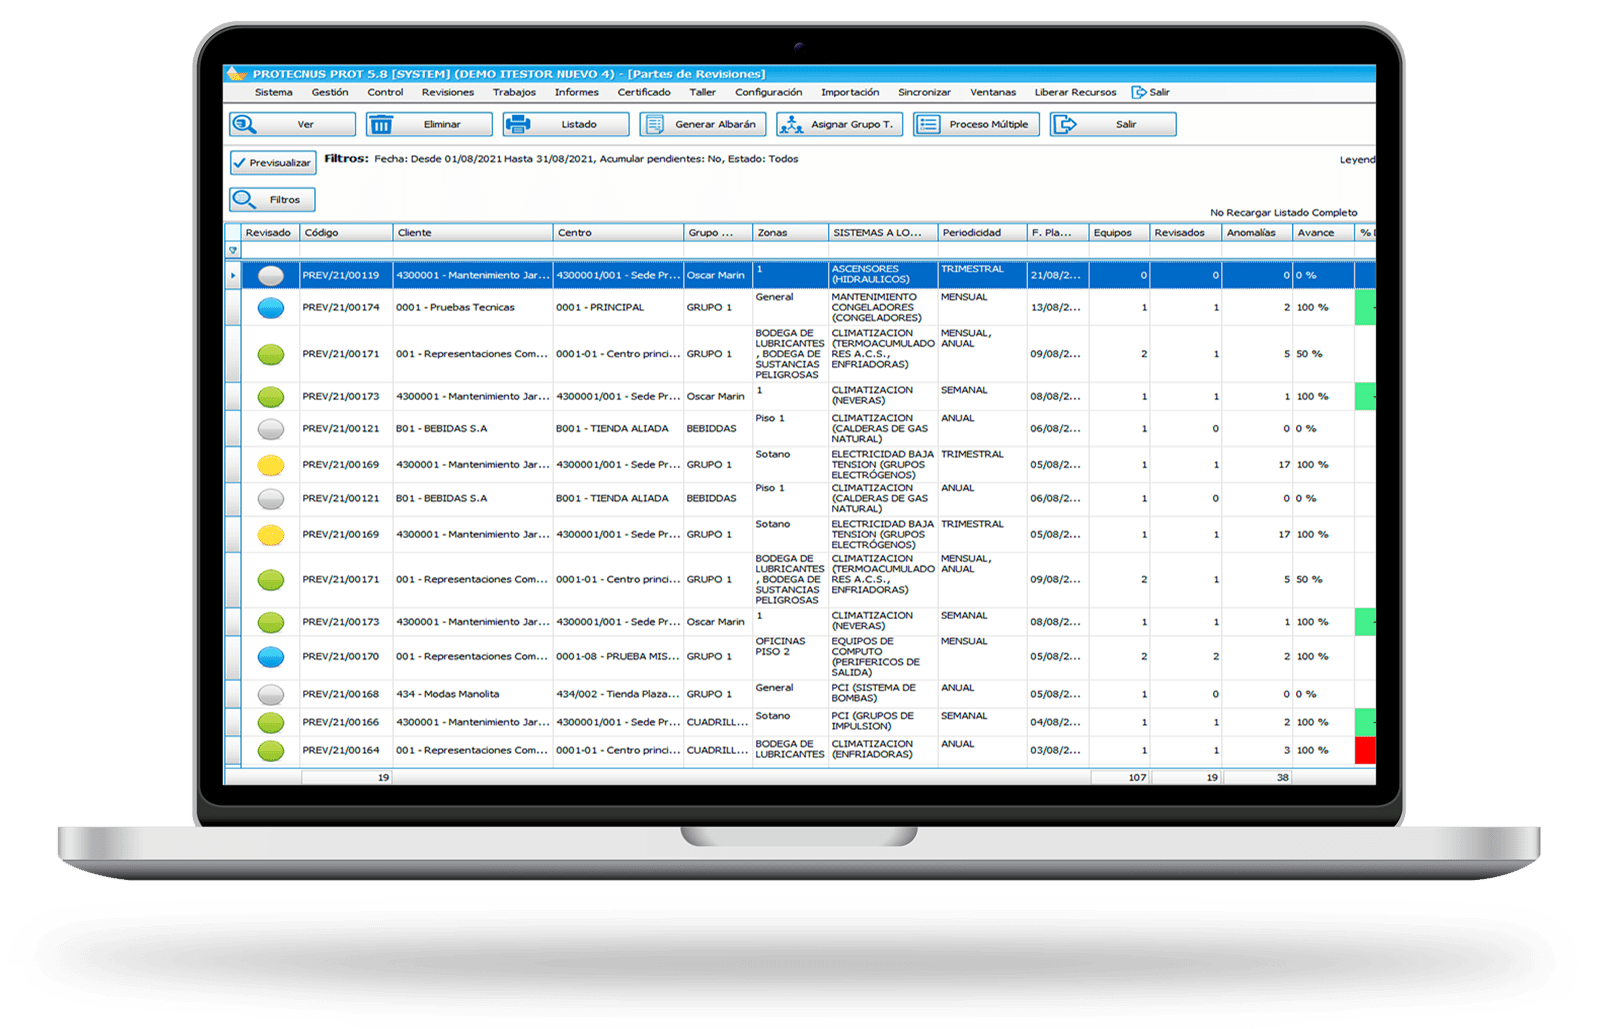Image resolution: width=1600 pixels, height=1029 pixels.
Task: Sort by the Periodicidad column header
Action: coord(982,233)
